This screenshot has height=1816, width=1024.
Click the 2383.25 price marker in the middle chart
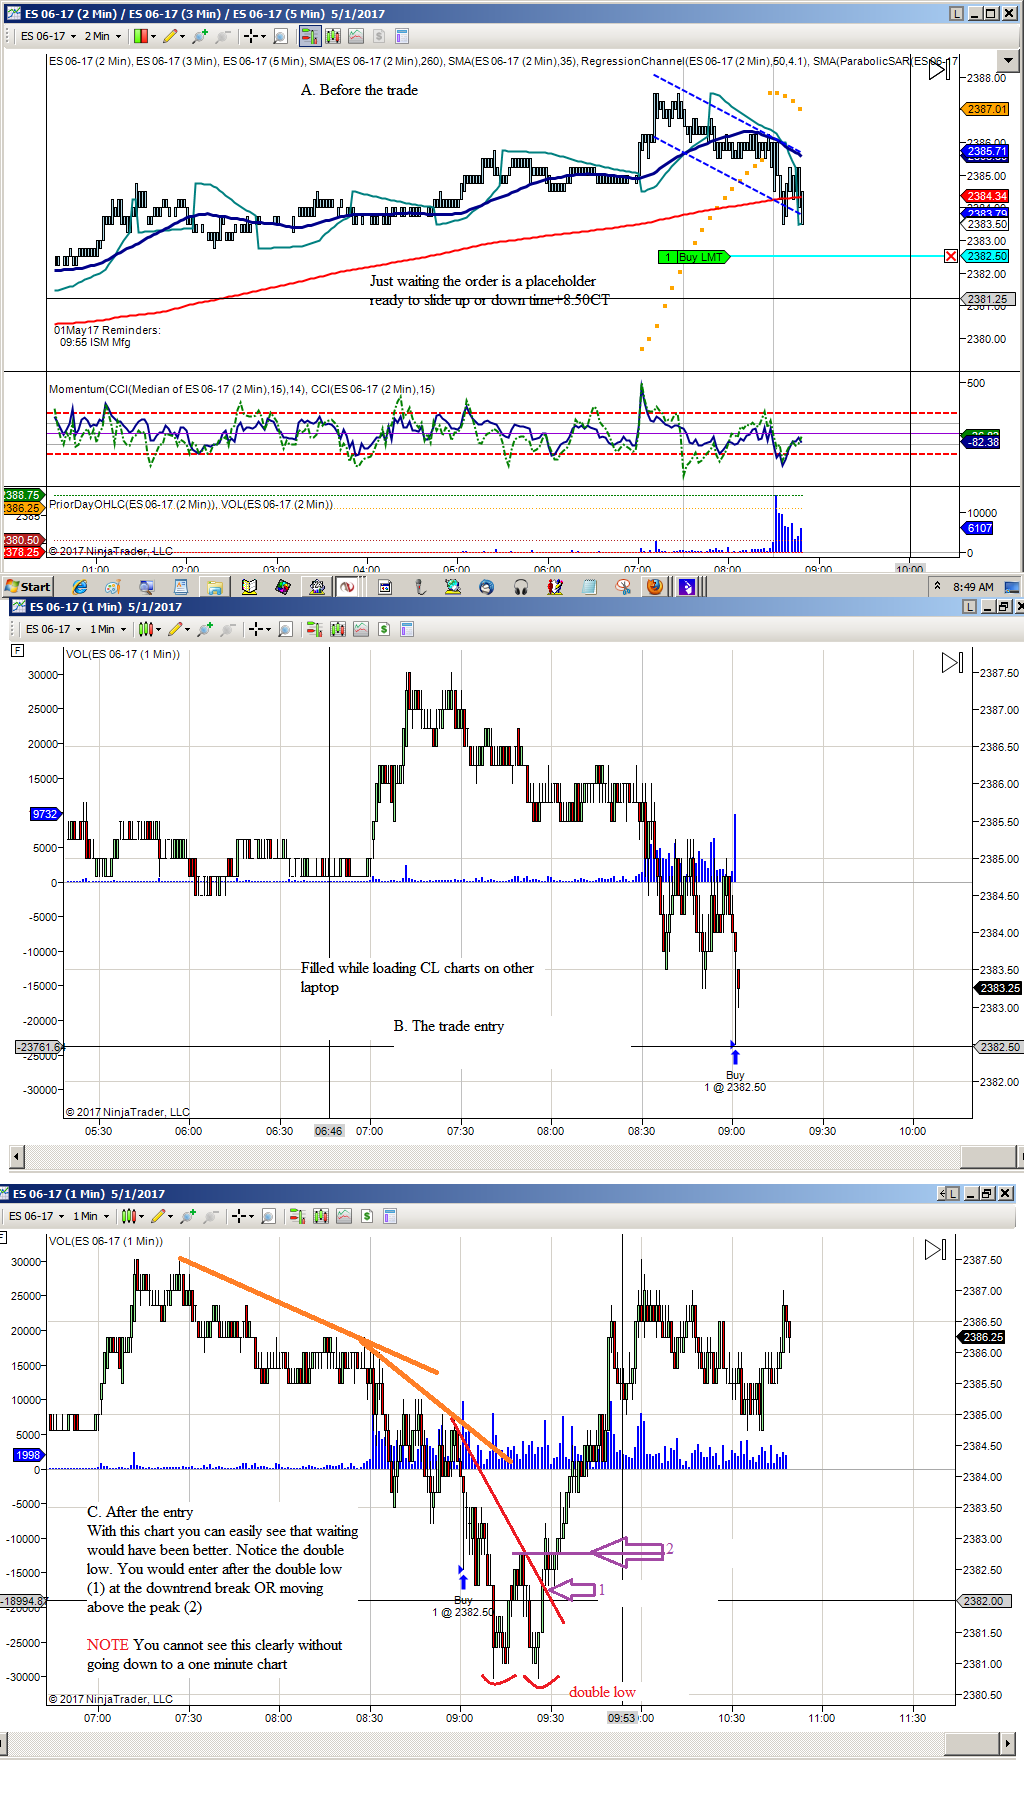pos(998,988)
